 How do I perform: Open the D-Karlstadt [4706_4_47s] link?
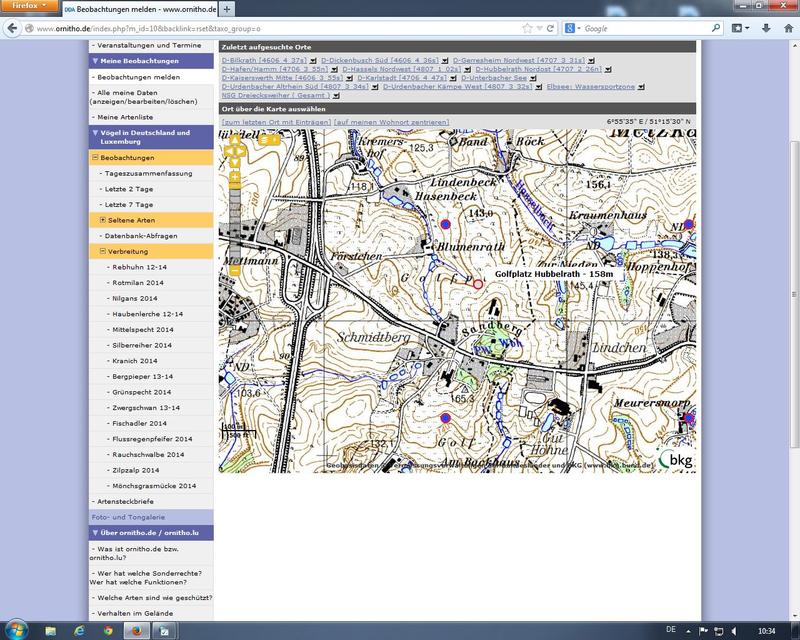[x=402, y=78]
